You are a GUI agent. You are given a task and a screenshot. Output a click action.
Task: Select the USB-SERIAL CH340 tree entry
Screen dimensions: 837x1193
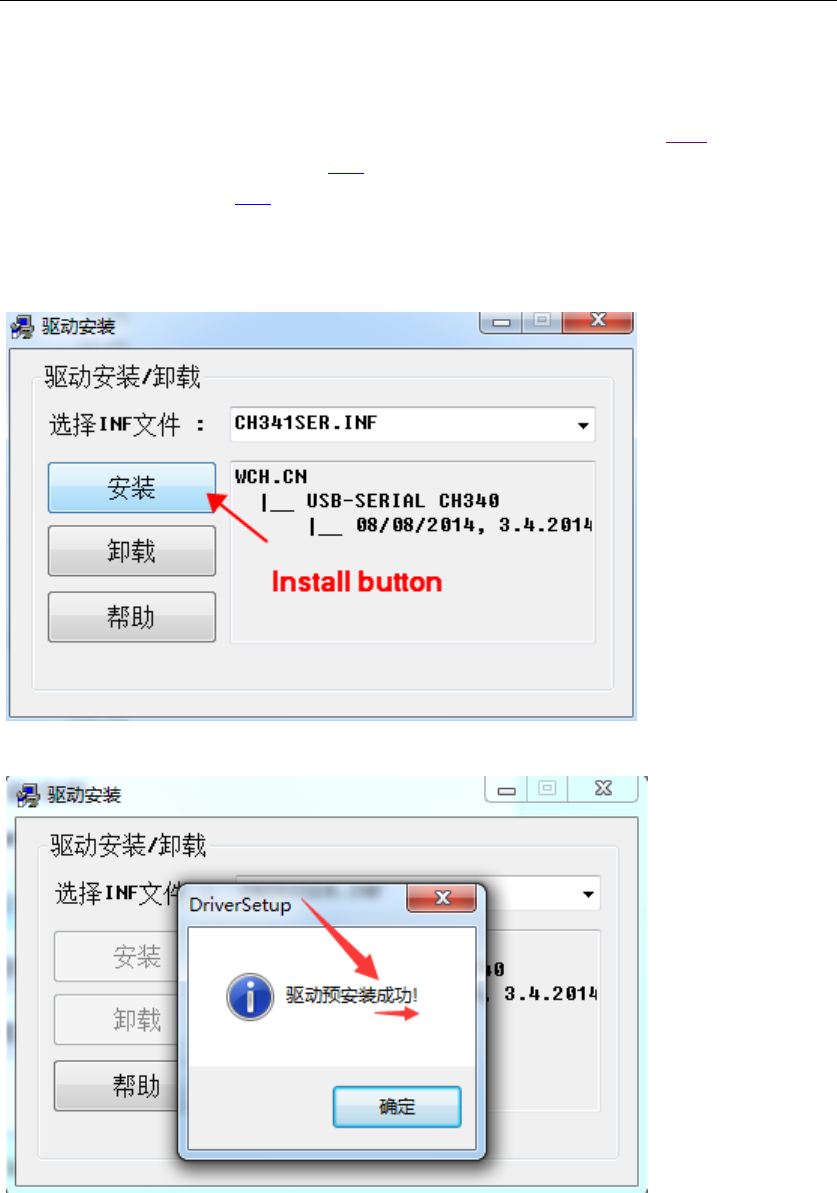click(403, 501)
